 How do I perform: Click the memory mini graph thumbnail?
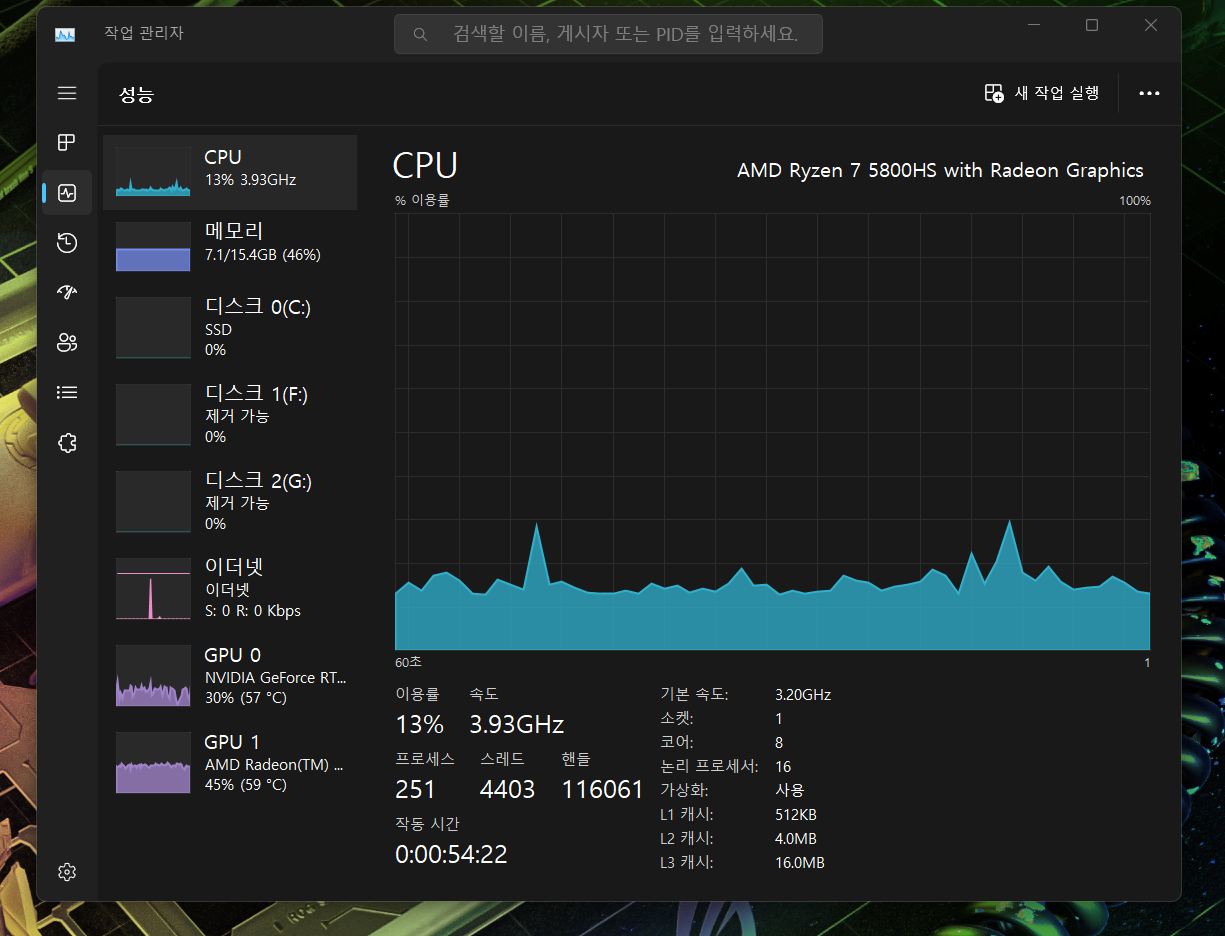pyautogui.click(x=153, y=246)
